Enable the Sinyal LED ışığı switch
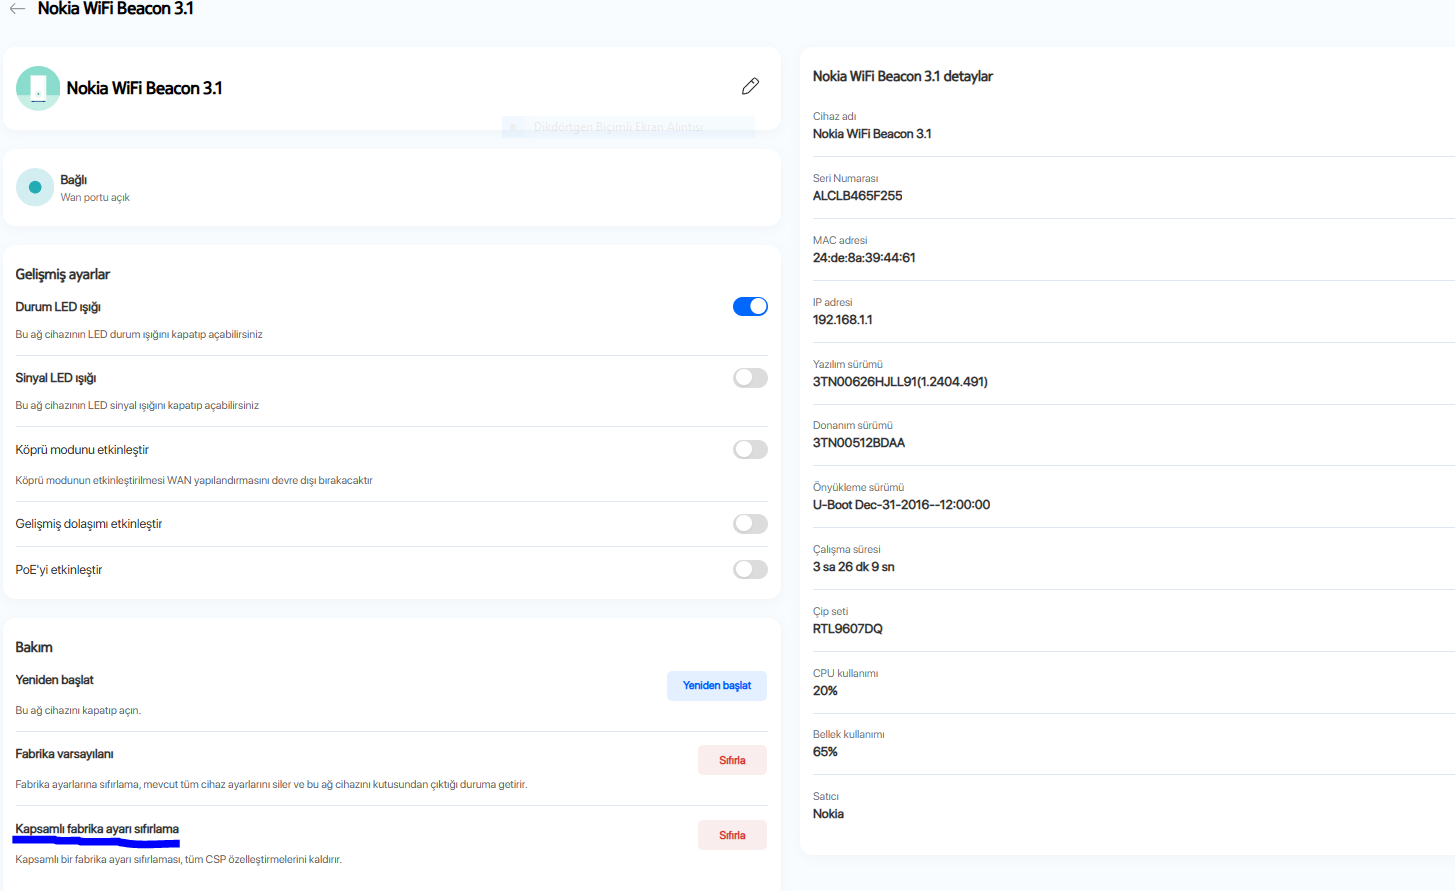 point(750,377)
